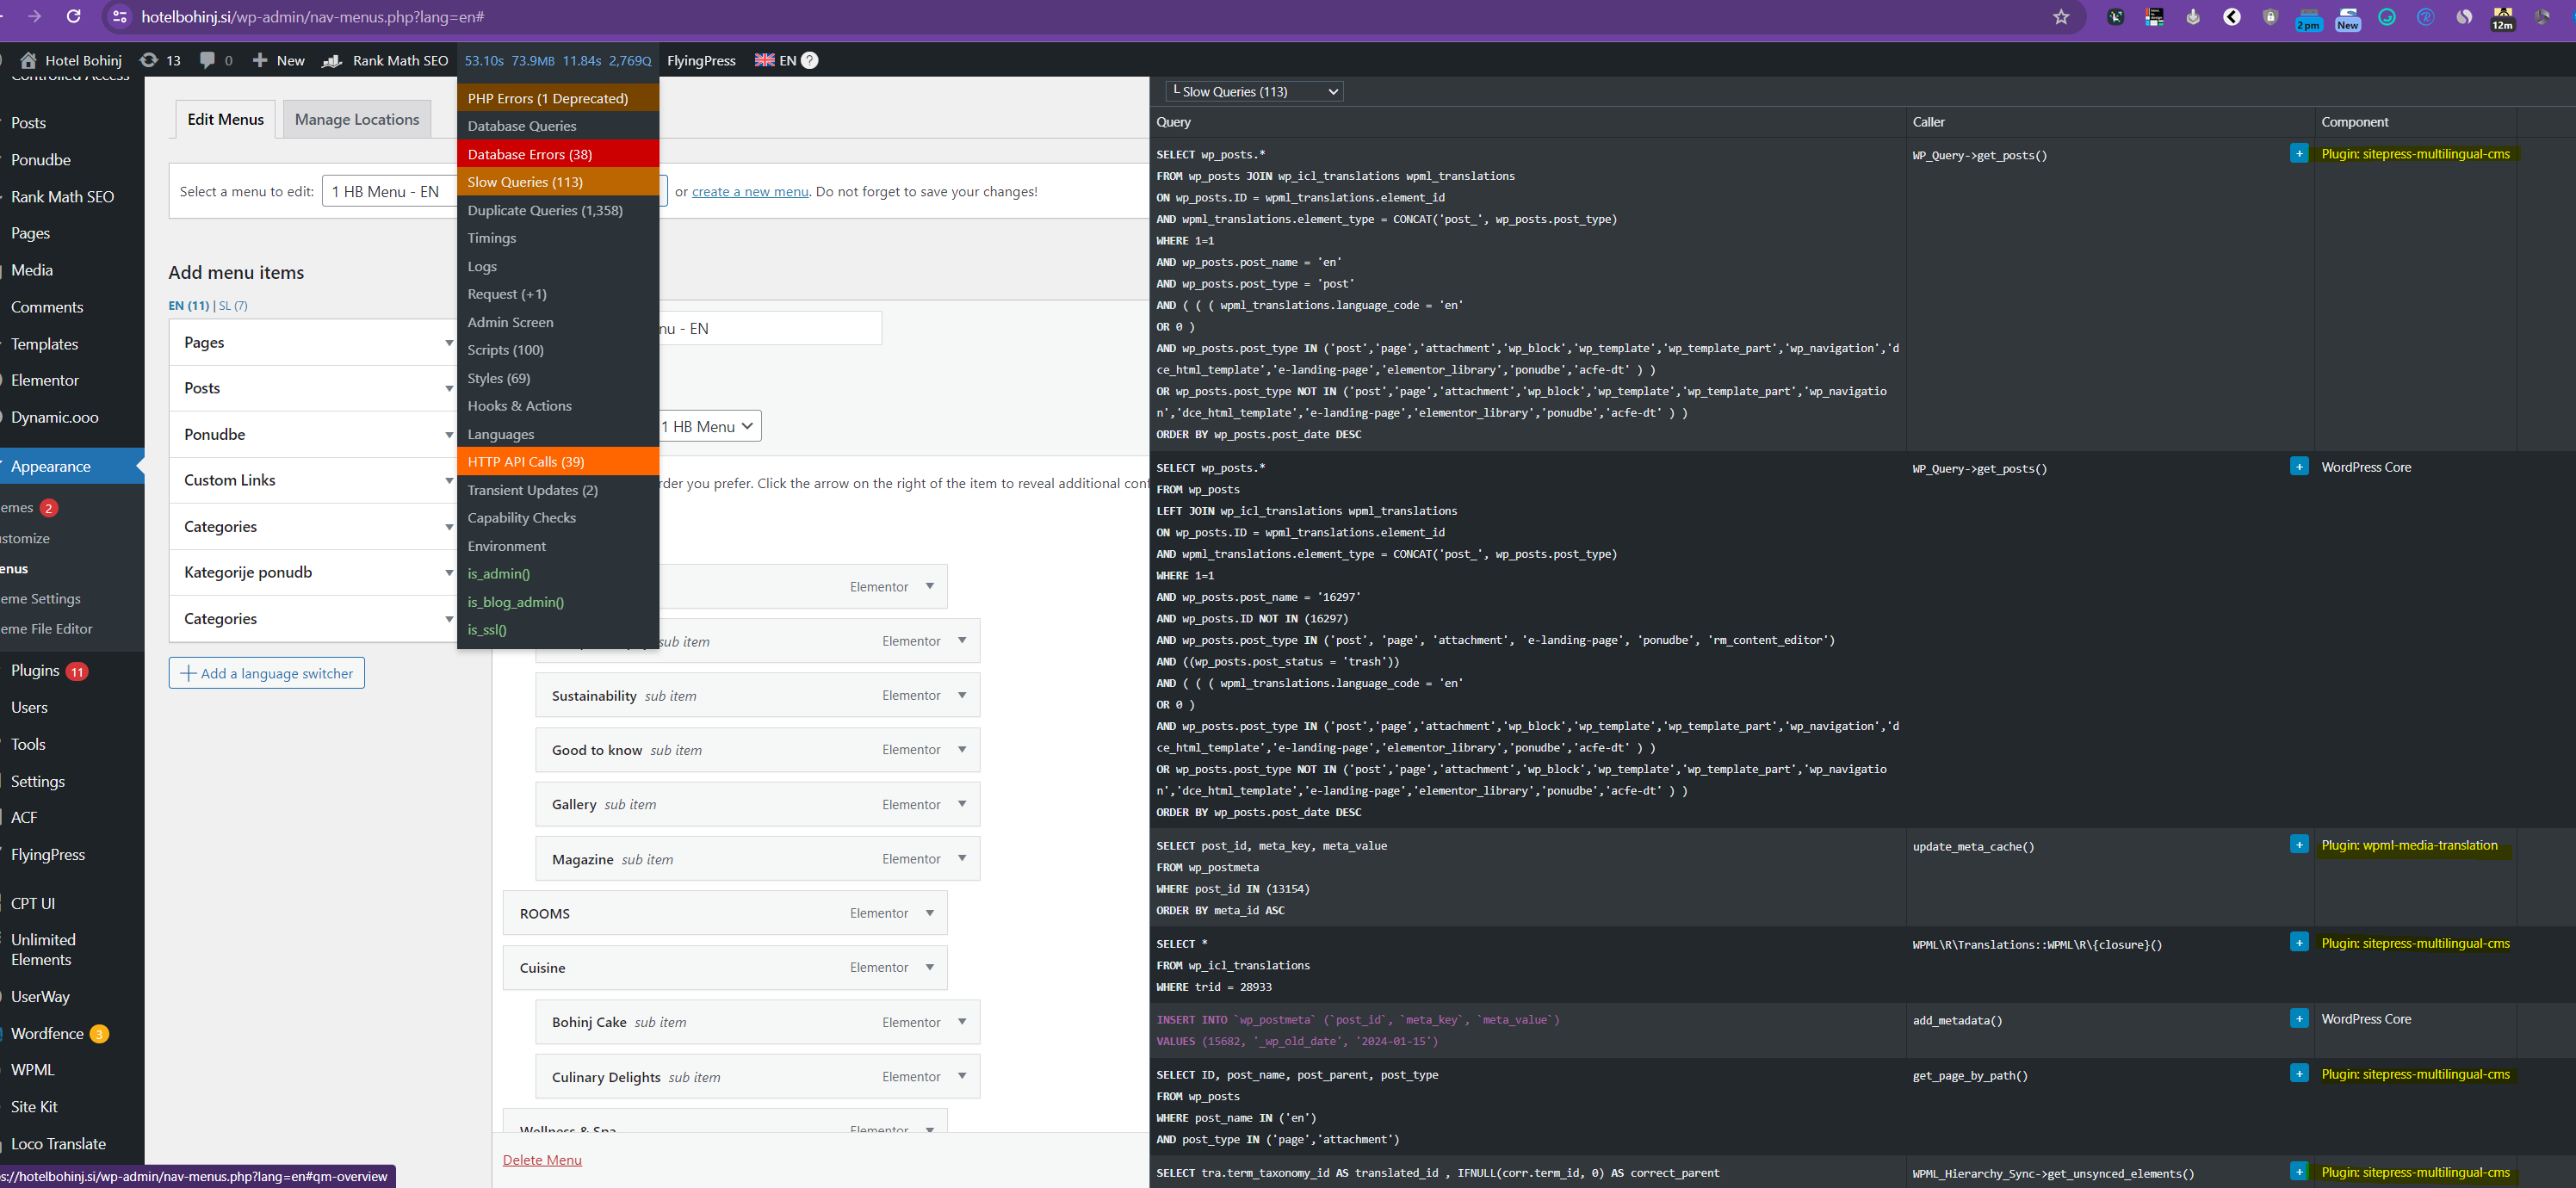Open the Grammarly green G extension icon
The image size is (2576, 1188).
point(2387,17)
